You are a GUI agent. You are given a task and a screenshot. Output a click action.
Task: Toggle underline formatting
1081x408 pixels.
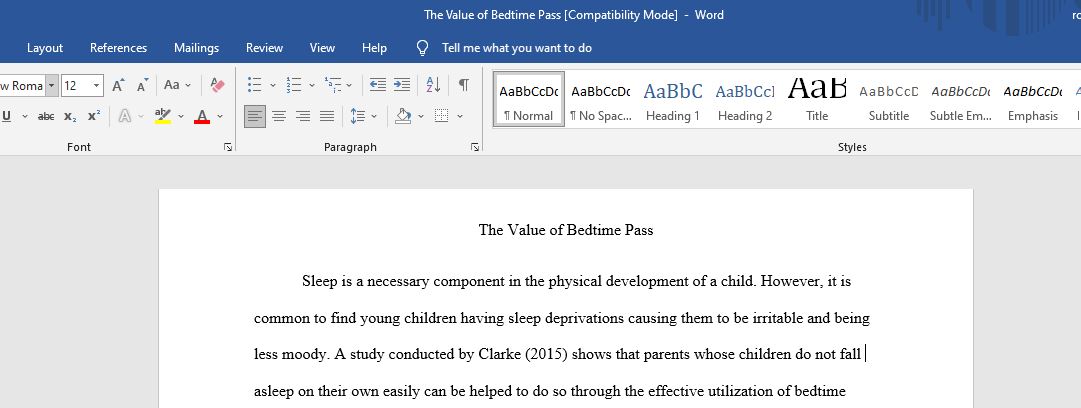click(x=7, y=116)
